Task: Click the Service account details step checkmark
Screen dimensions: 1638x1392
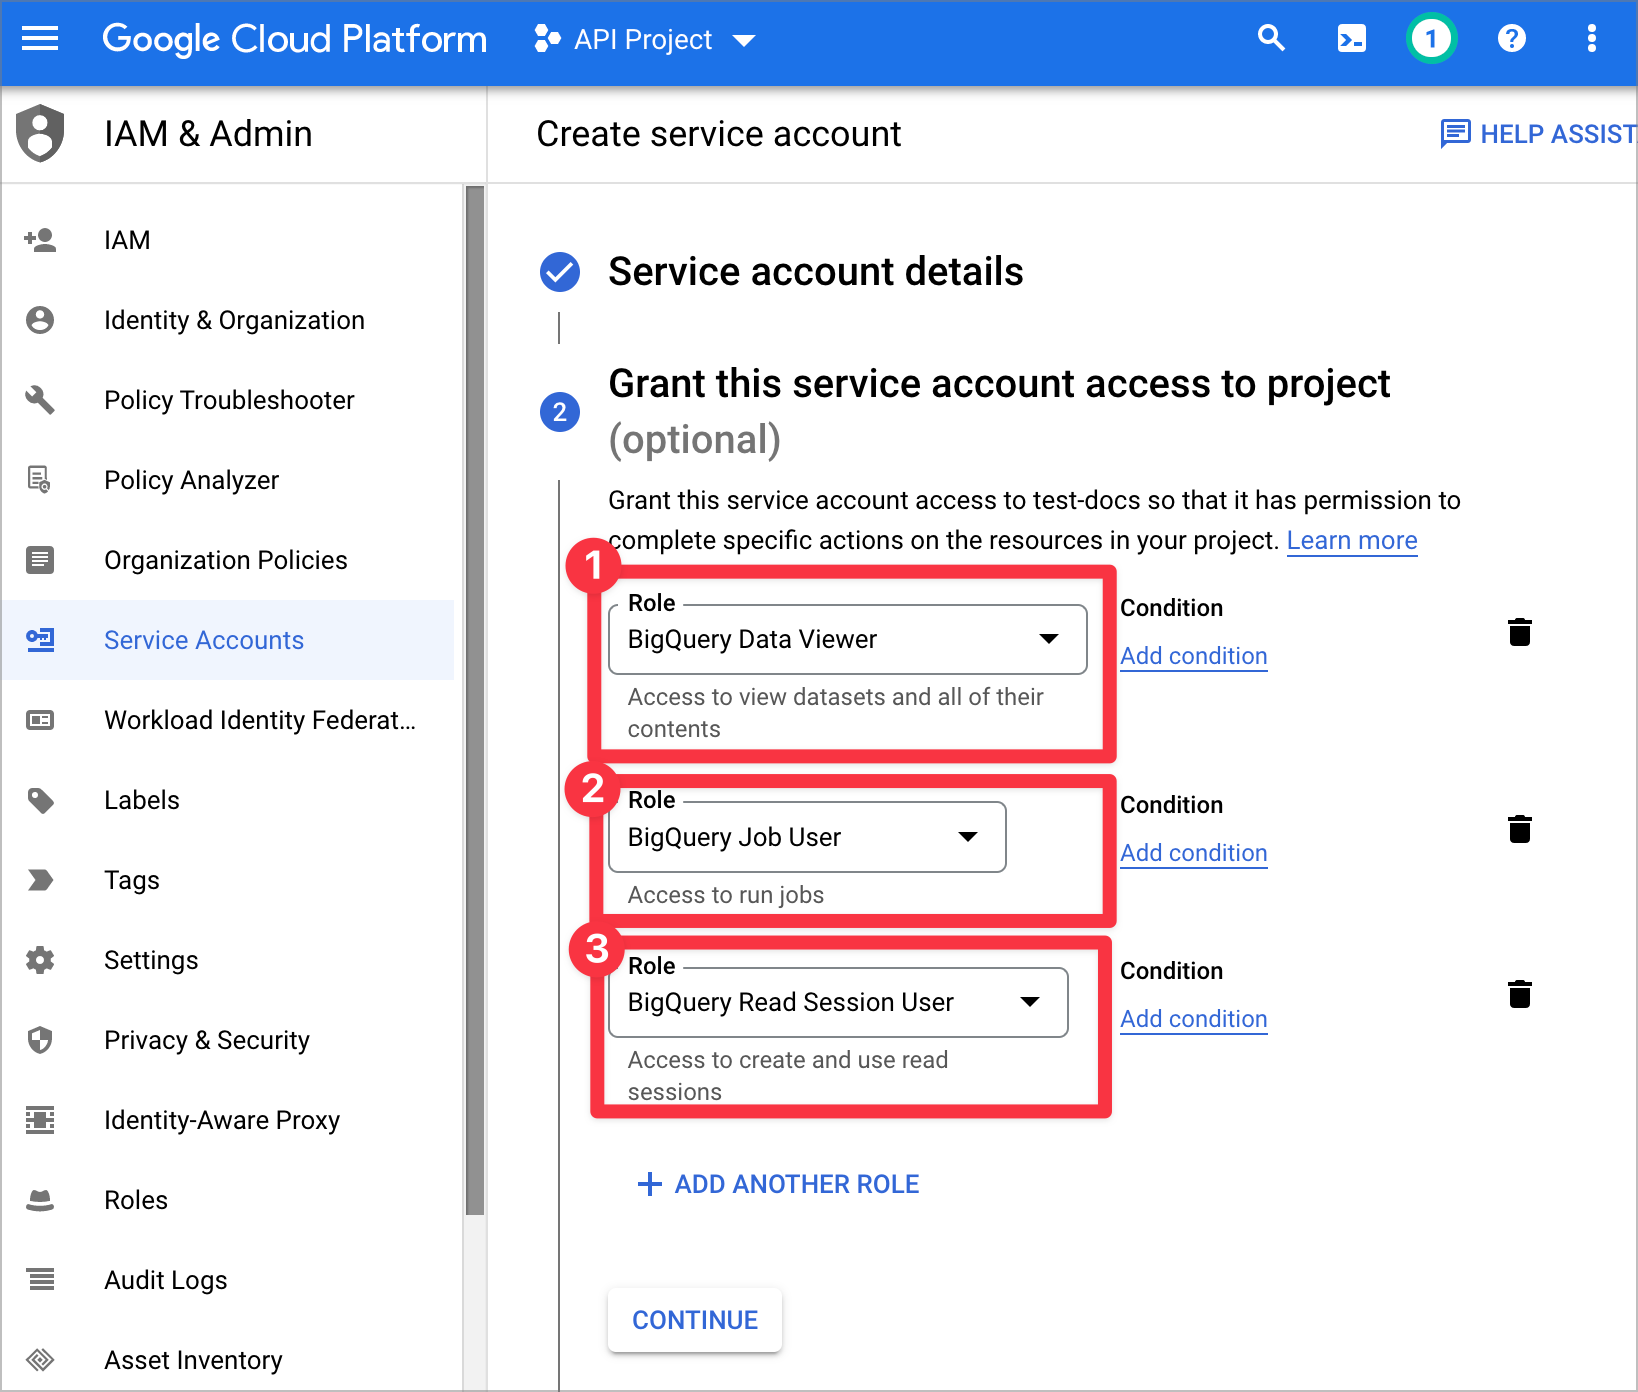Action: (560, 272)
